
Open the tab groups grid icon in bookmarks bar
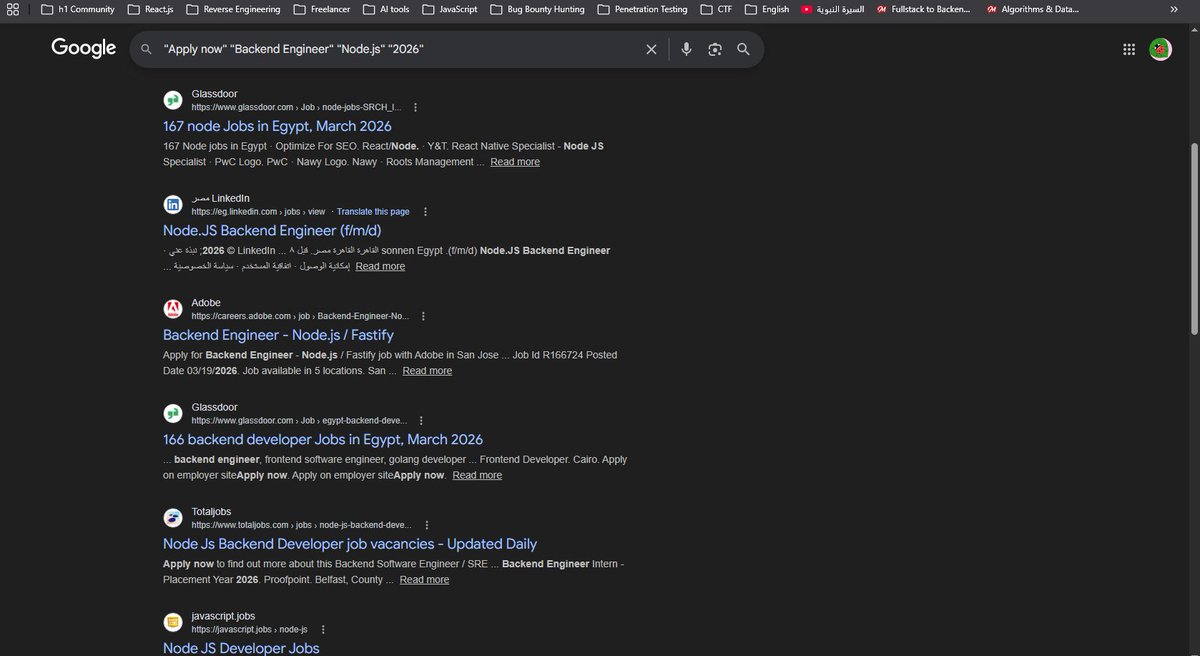click(13, 9)
